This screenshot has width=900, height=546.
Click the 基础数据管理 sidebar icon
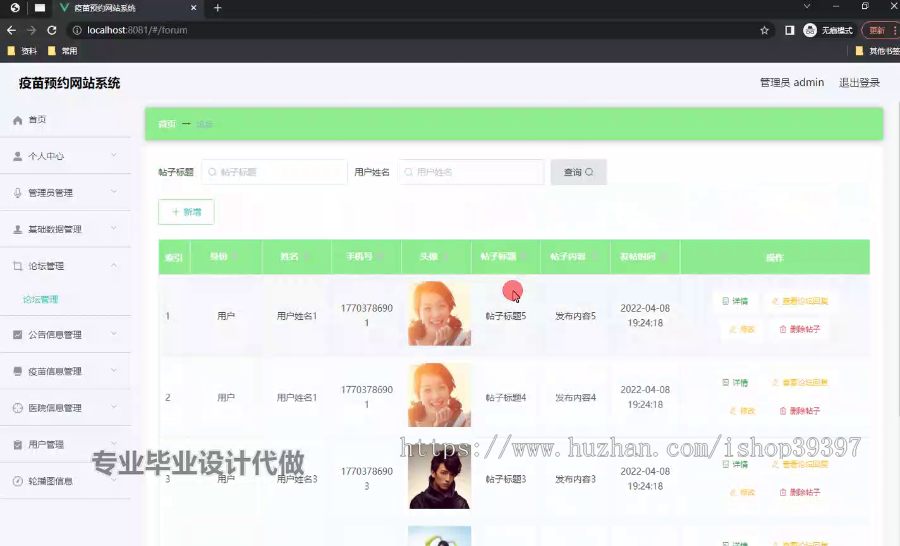pyautogui.click(x=17, y=229)
